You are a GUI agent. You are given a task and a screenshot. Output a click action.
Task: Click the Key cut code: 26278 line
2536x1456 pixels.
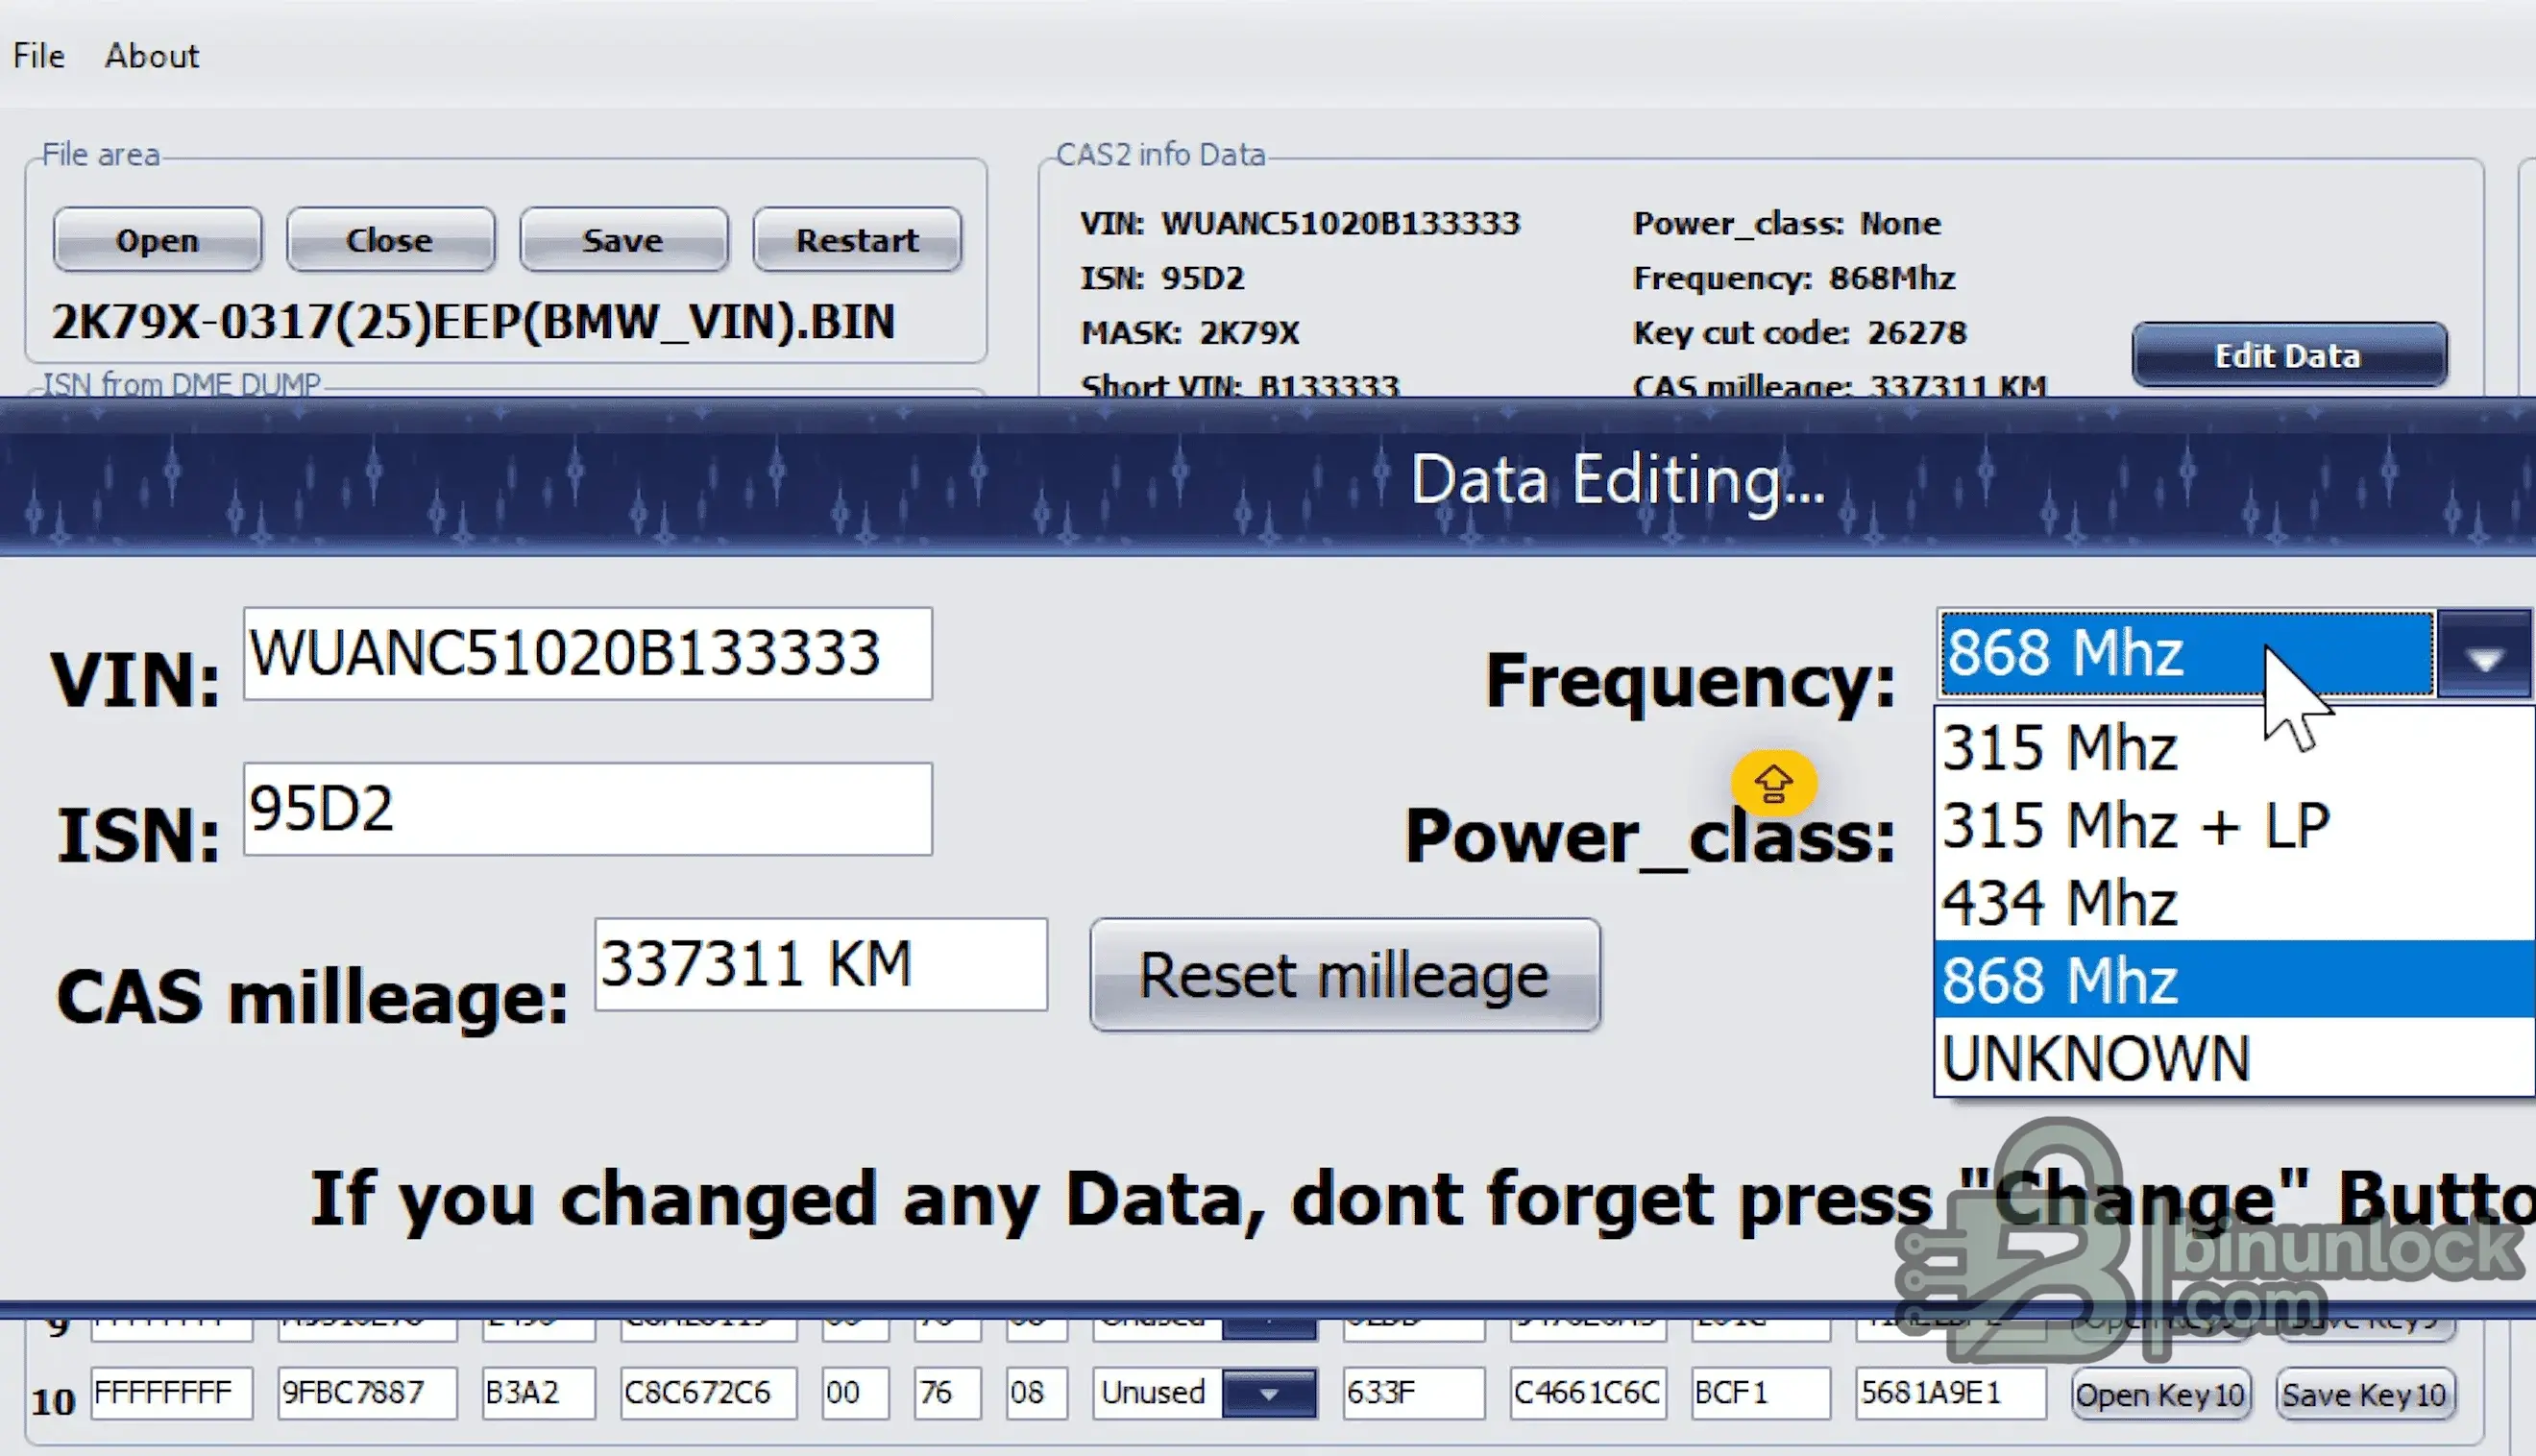point(1800,332)
